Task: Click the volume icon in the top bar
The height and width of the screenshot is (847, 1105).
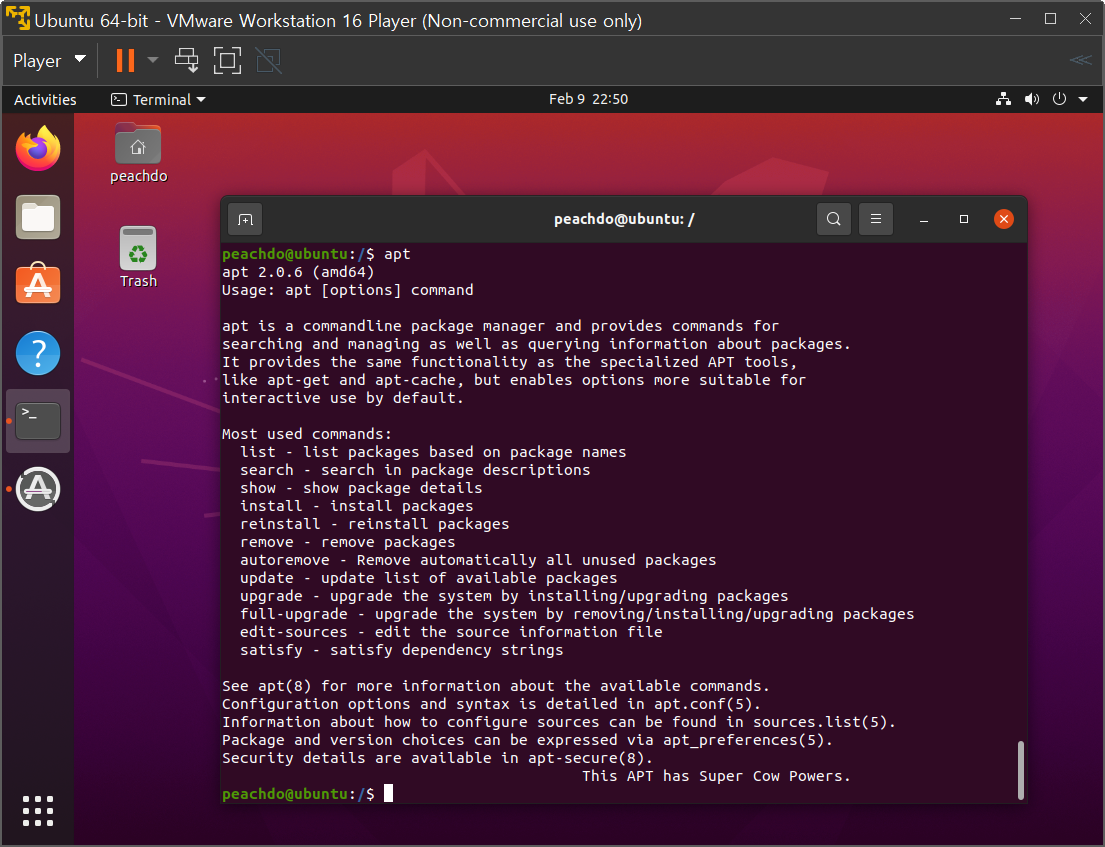Action: 1032,99
